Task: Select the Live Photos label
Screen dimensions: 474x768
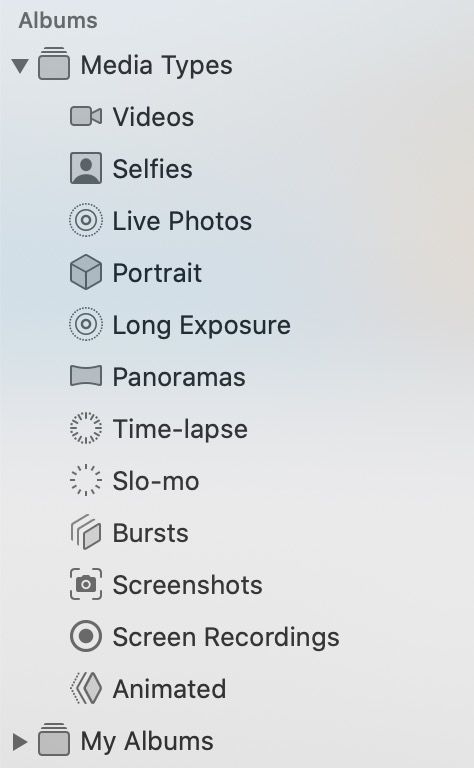Action: point(182,220)
